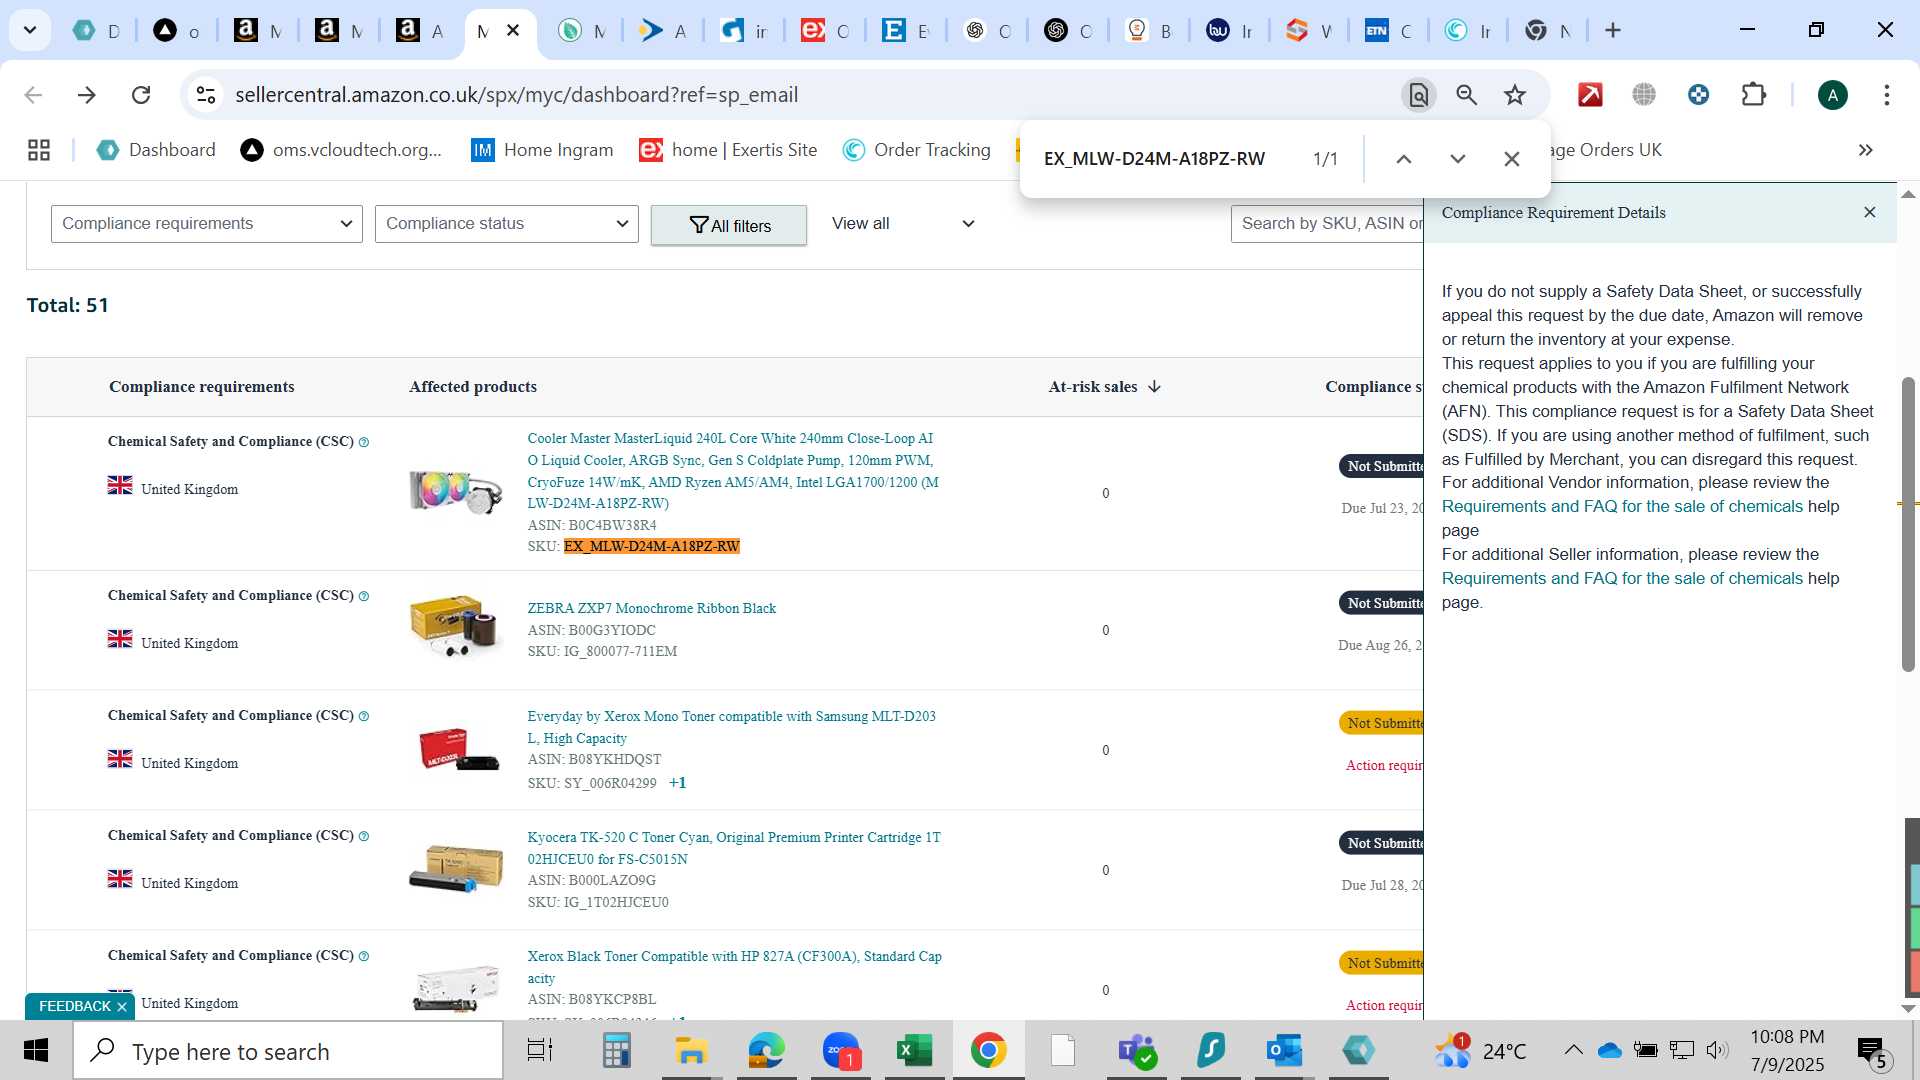Open the View all dropdown
This screenshot has width=1920, height=1080.
pos(903,224)
